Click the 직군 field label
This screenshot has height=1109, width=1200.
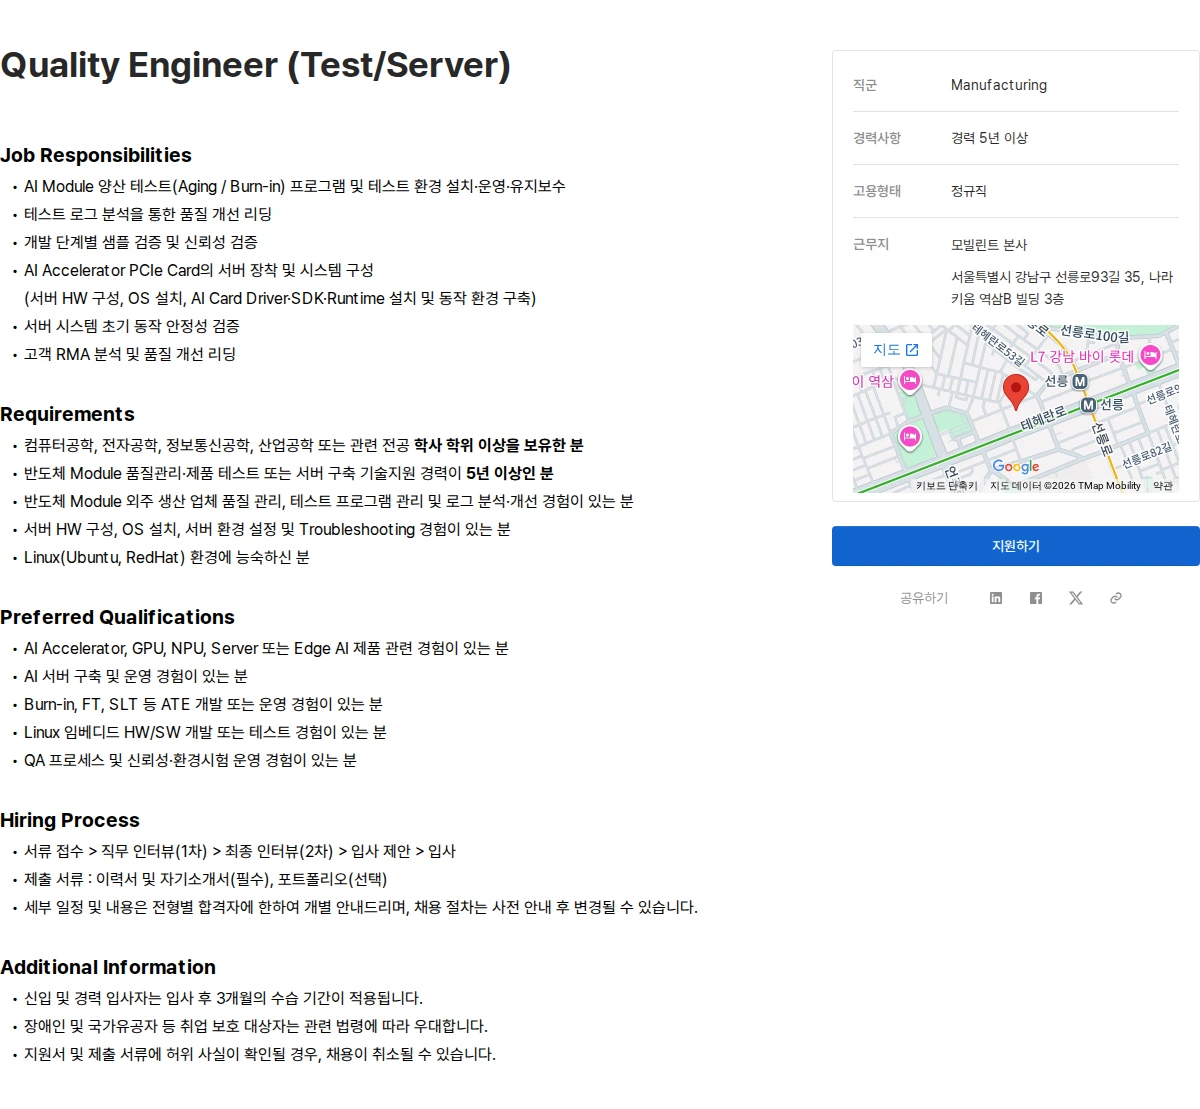click(x=865, y=85)
